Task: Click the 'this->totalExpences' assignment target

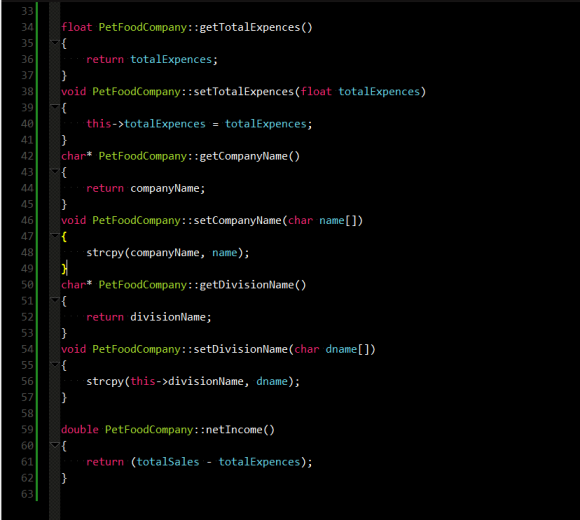Action: point(146,124)
